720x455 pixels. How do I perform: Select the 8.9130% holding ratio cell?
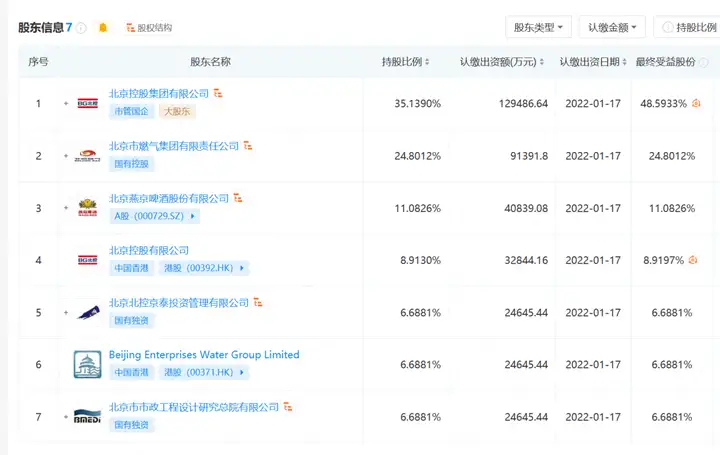420,260
